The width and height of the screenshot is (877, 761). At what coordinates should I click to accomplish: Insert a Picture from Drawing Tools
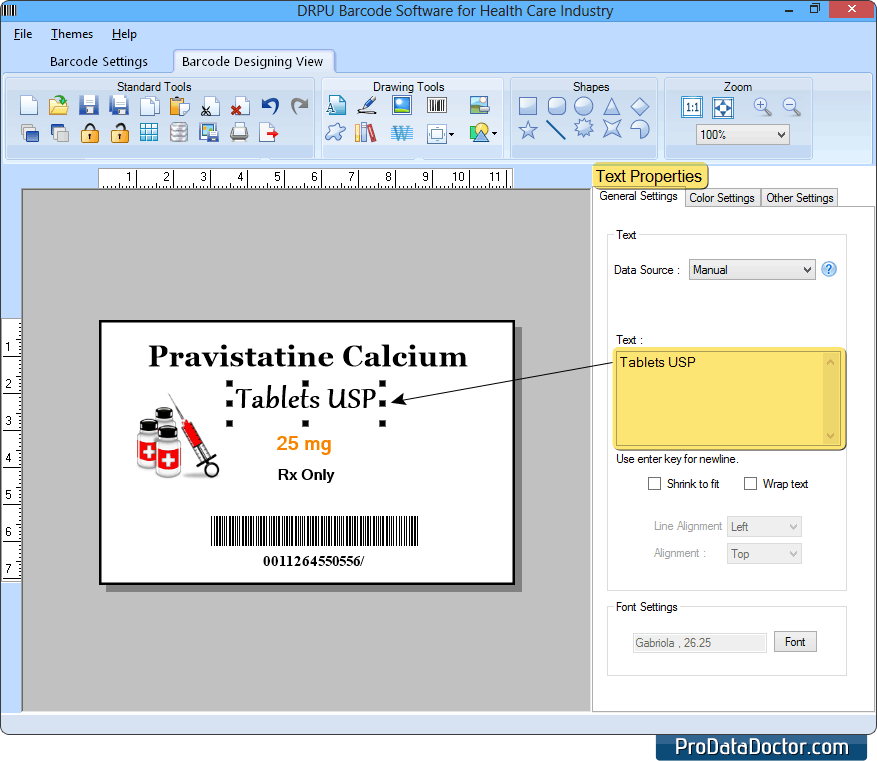tap(401, 105)
